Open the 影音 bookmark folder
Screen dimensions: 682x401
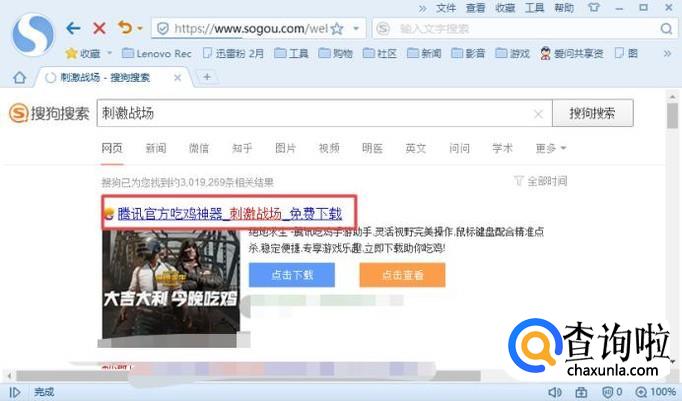point(468,53)
